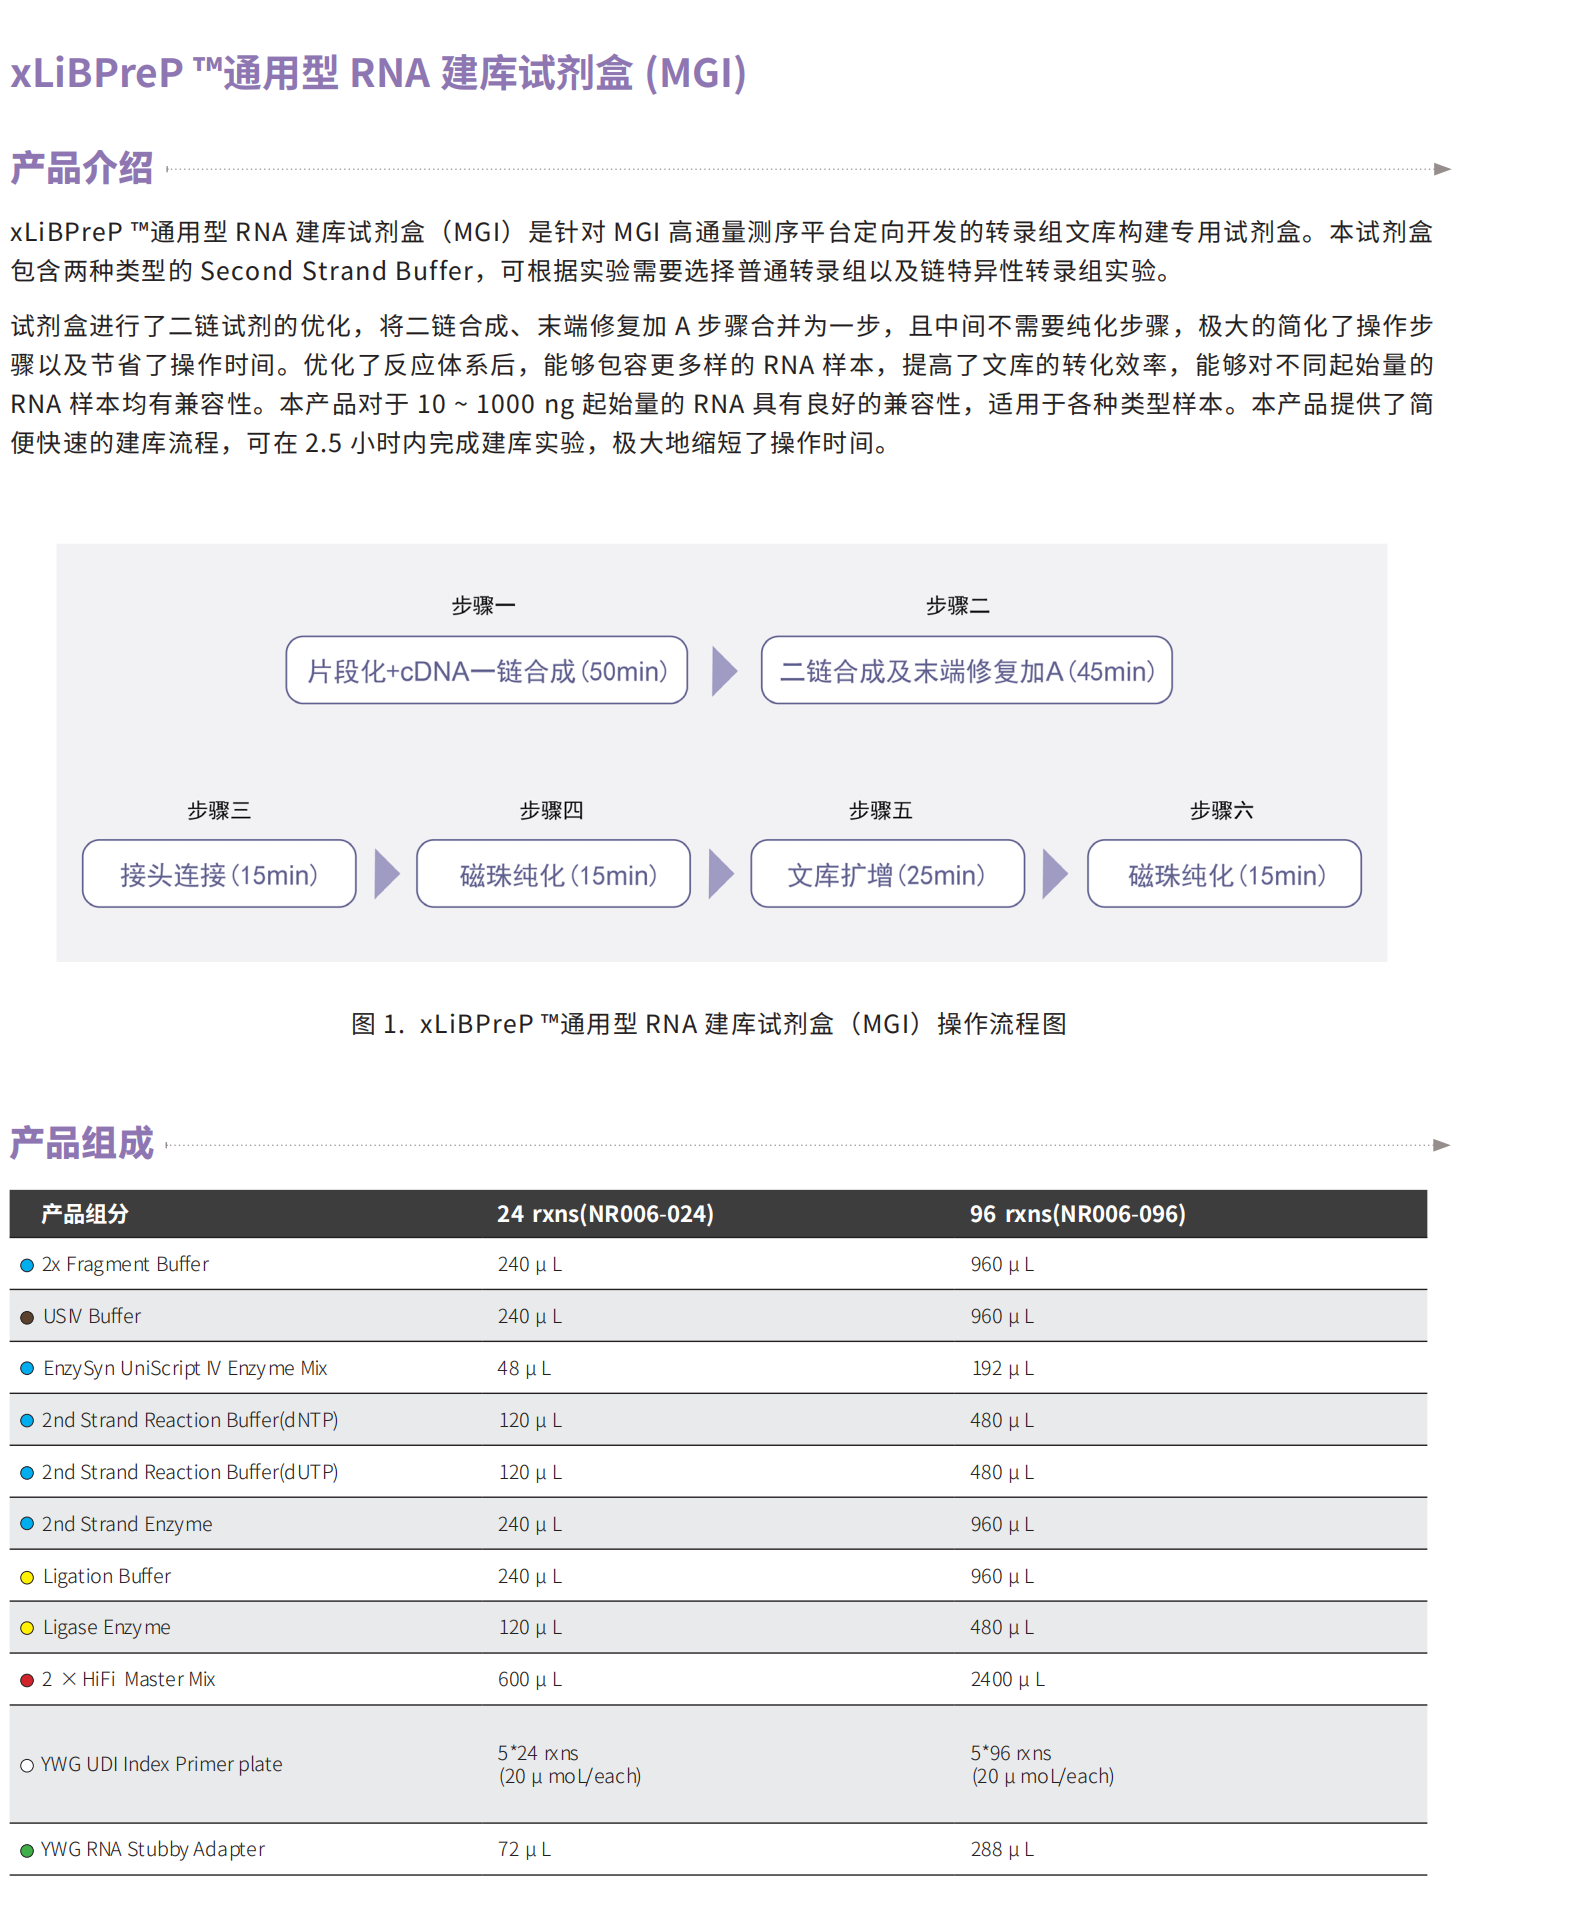Click the xLiBPreP 通用型 RNA 建库试剂盒 (MGI) title
This screenshot has width=1576, height=1914.
379,73
